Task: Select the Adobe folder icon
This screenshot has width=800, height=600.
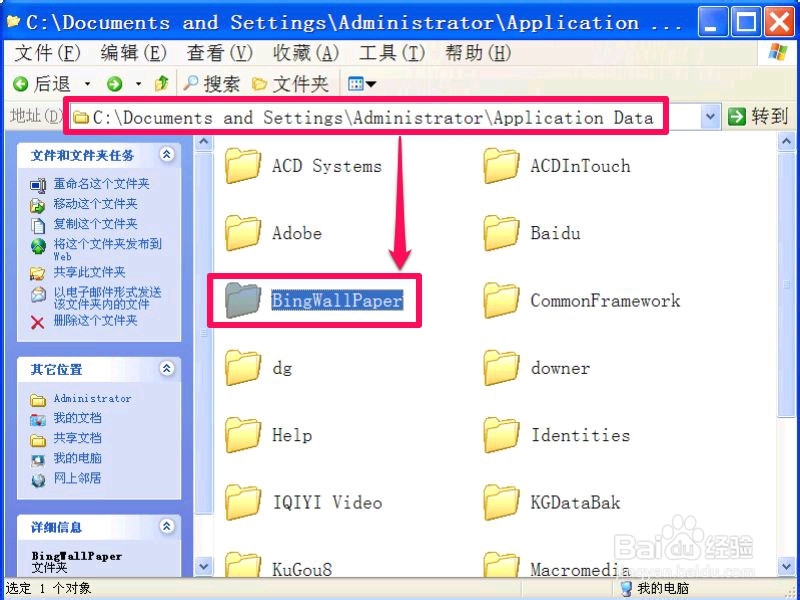Action: point(243,233)
